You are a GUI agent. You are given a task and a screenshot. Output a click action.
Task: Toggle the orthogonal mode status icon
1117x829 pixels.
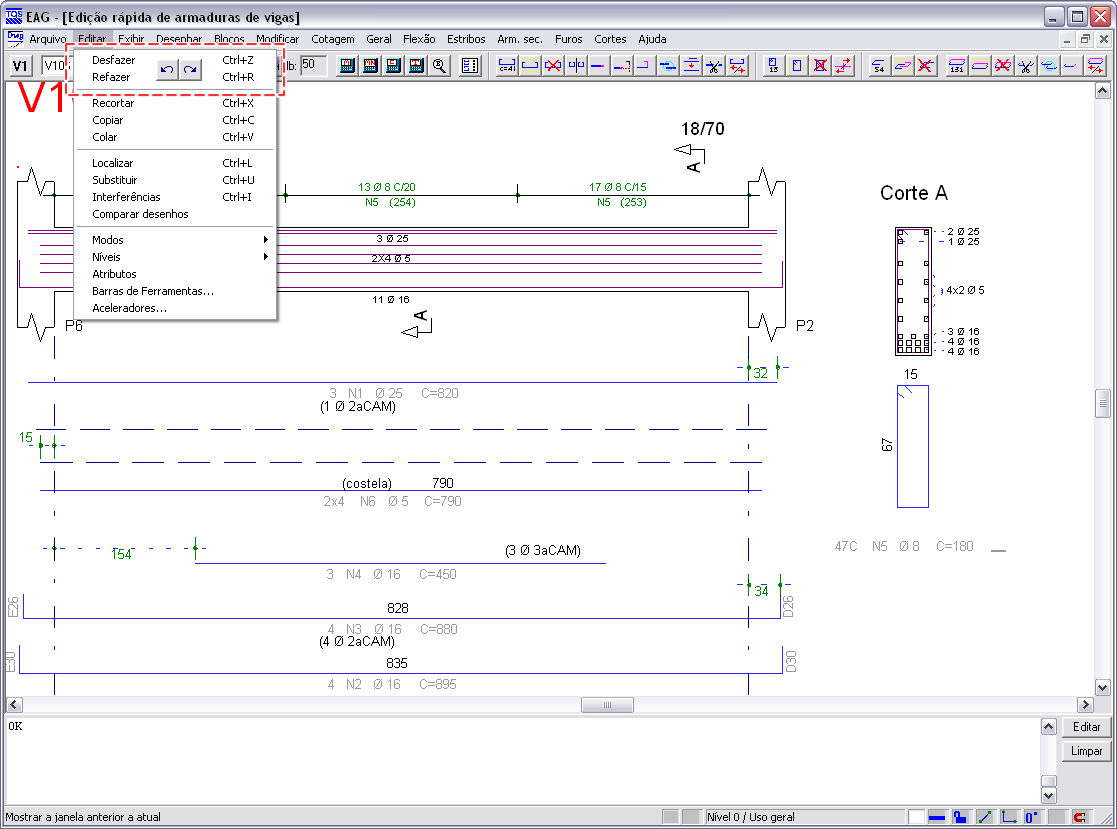1009,817
